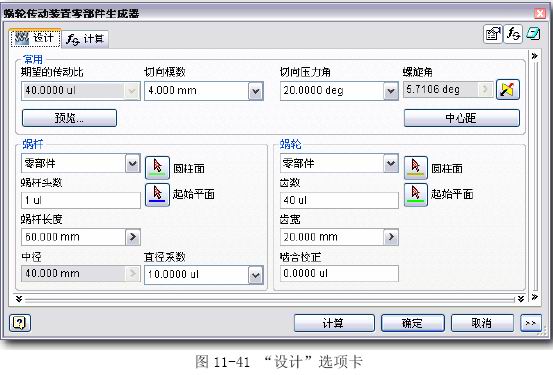The width and height of the screenshot is (553, 375).
Task: Open the help icon at bottom left
Action: pyautogui.click(x=20, y=323)
